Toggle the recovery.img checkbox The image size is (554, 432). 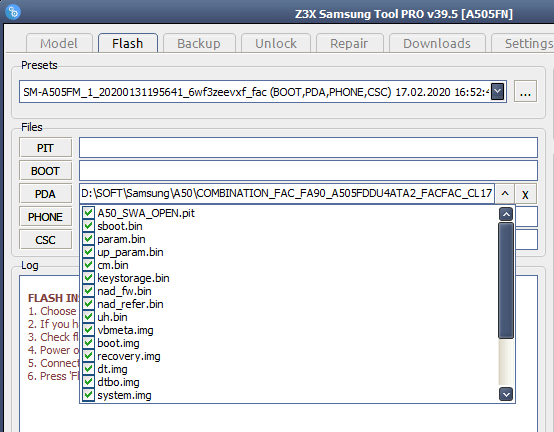coord(88,356)
